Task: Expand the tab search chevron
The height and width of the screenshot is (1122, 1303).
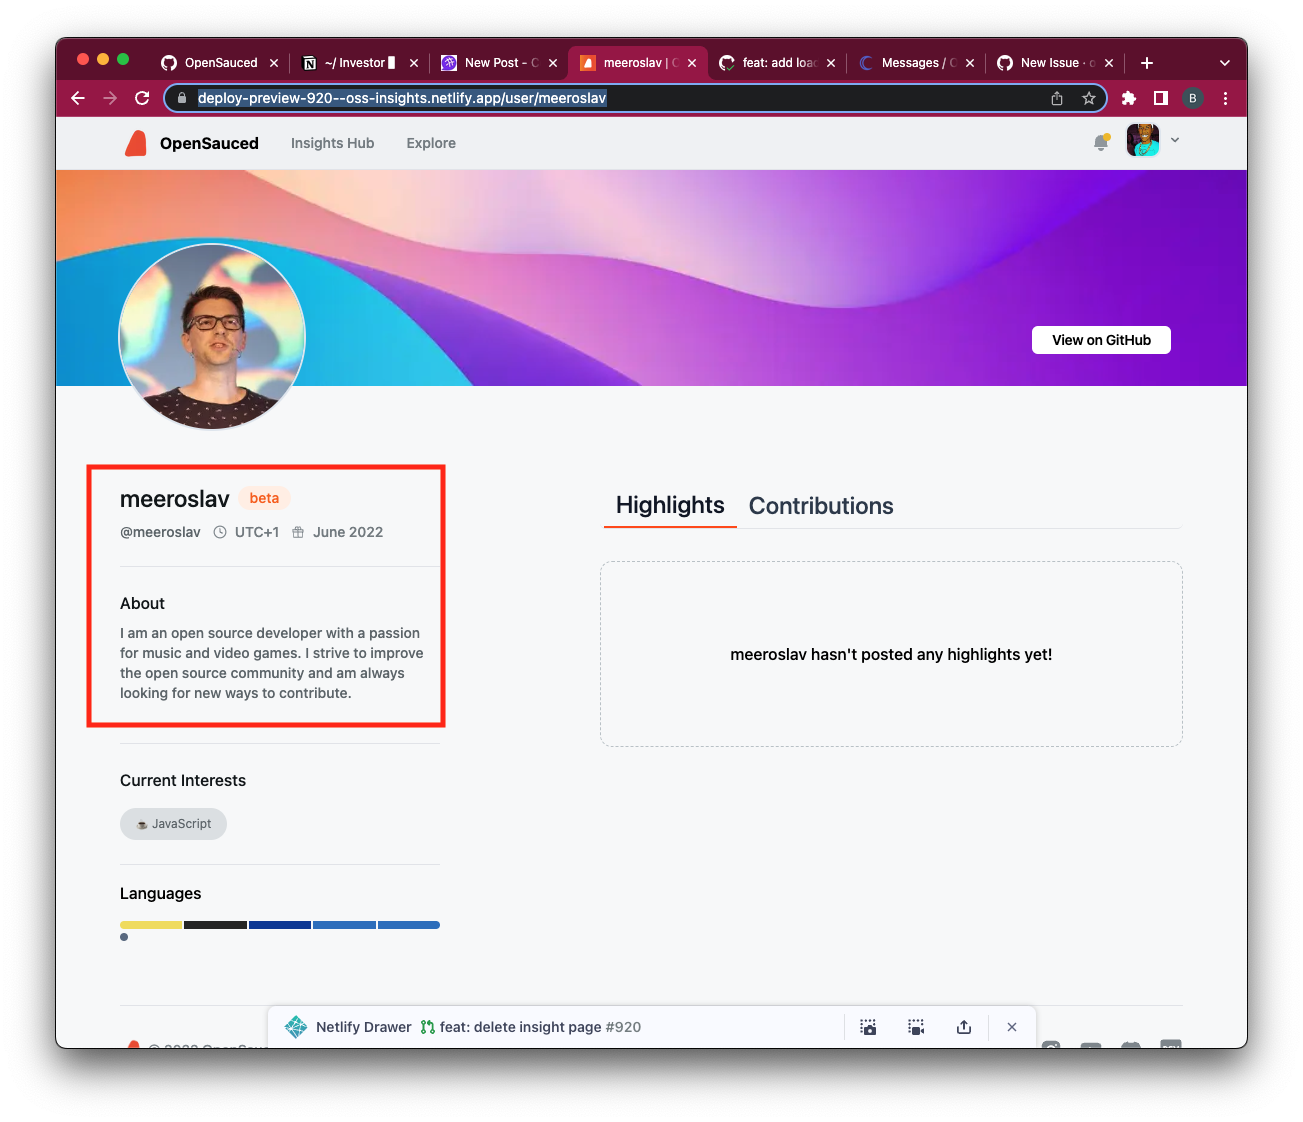Action: pos(1224,62)
